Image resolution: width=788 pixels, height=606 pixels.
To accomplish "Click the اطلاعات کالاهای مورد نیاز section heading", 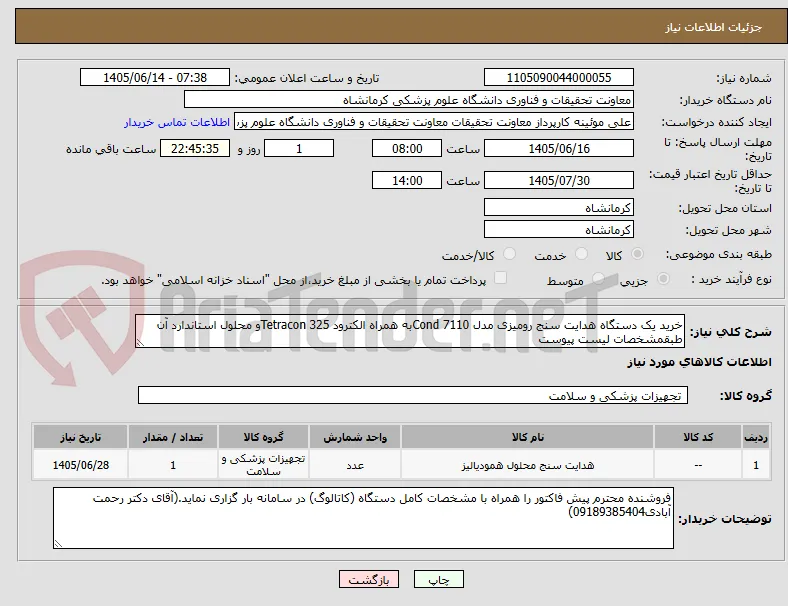I will tap(699, 362).
